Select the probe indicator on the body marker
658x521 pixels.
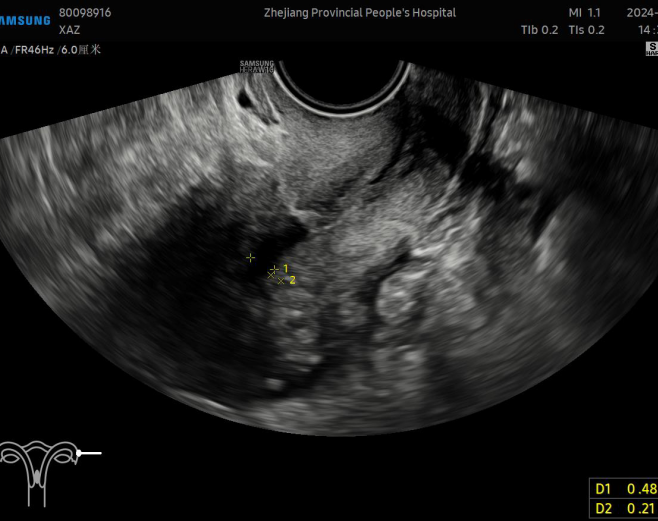pyautogui.click(x=89, y=453)
